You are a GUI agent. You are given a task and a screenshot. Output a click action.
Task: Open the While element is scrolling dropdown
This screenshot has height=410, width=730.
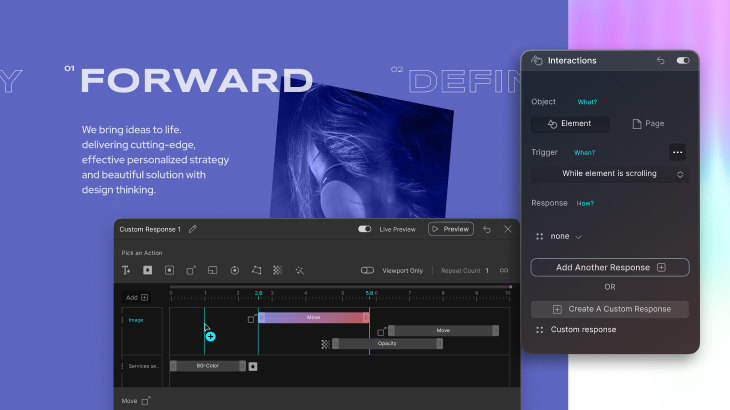tap(610, 174)
